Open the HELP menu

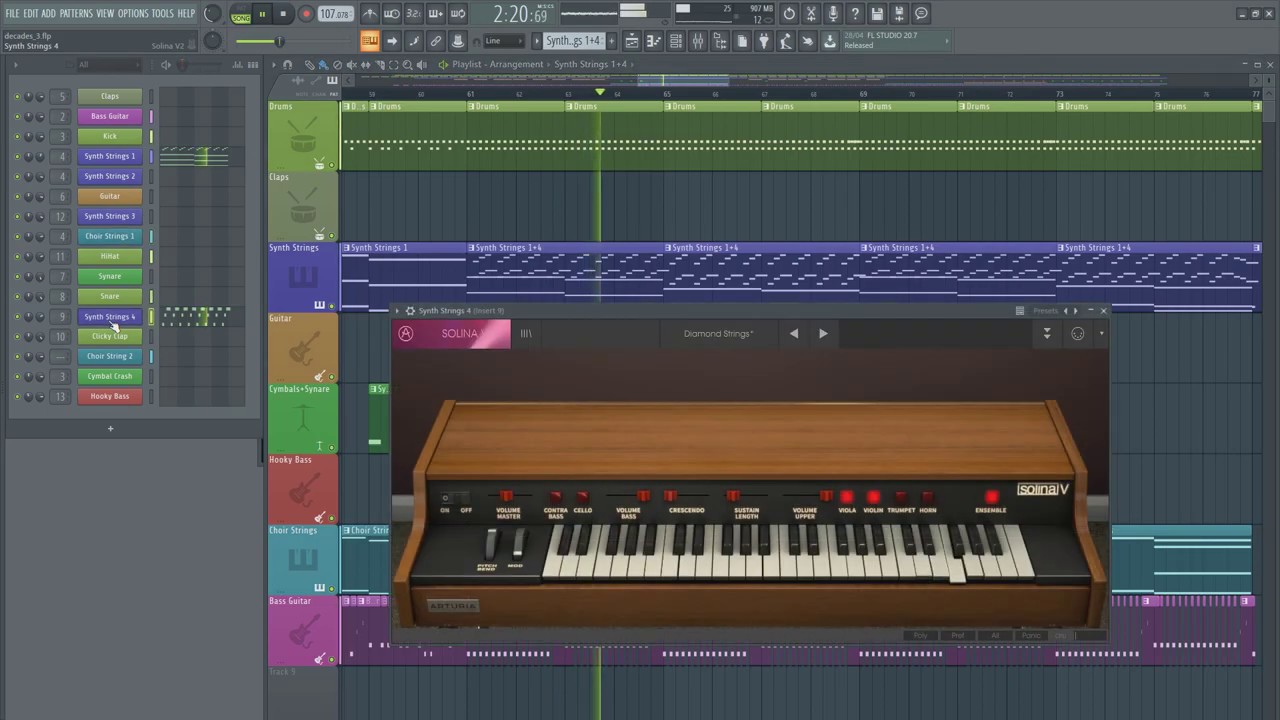tap(186, 13)
